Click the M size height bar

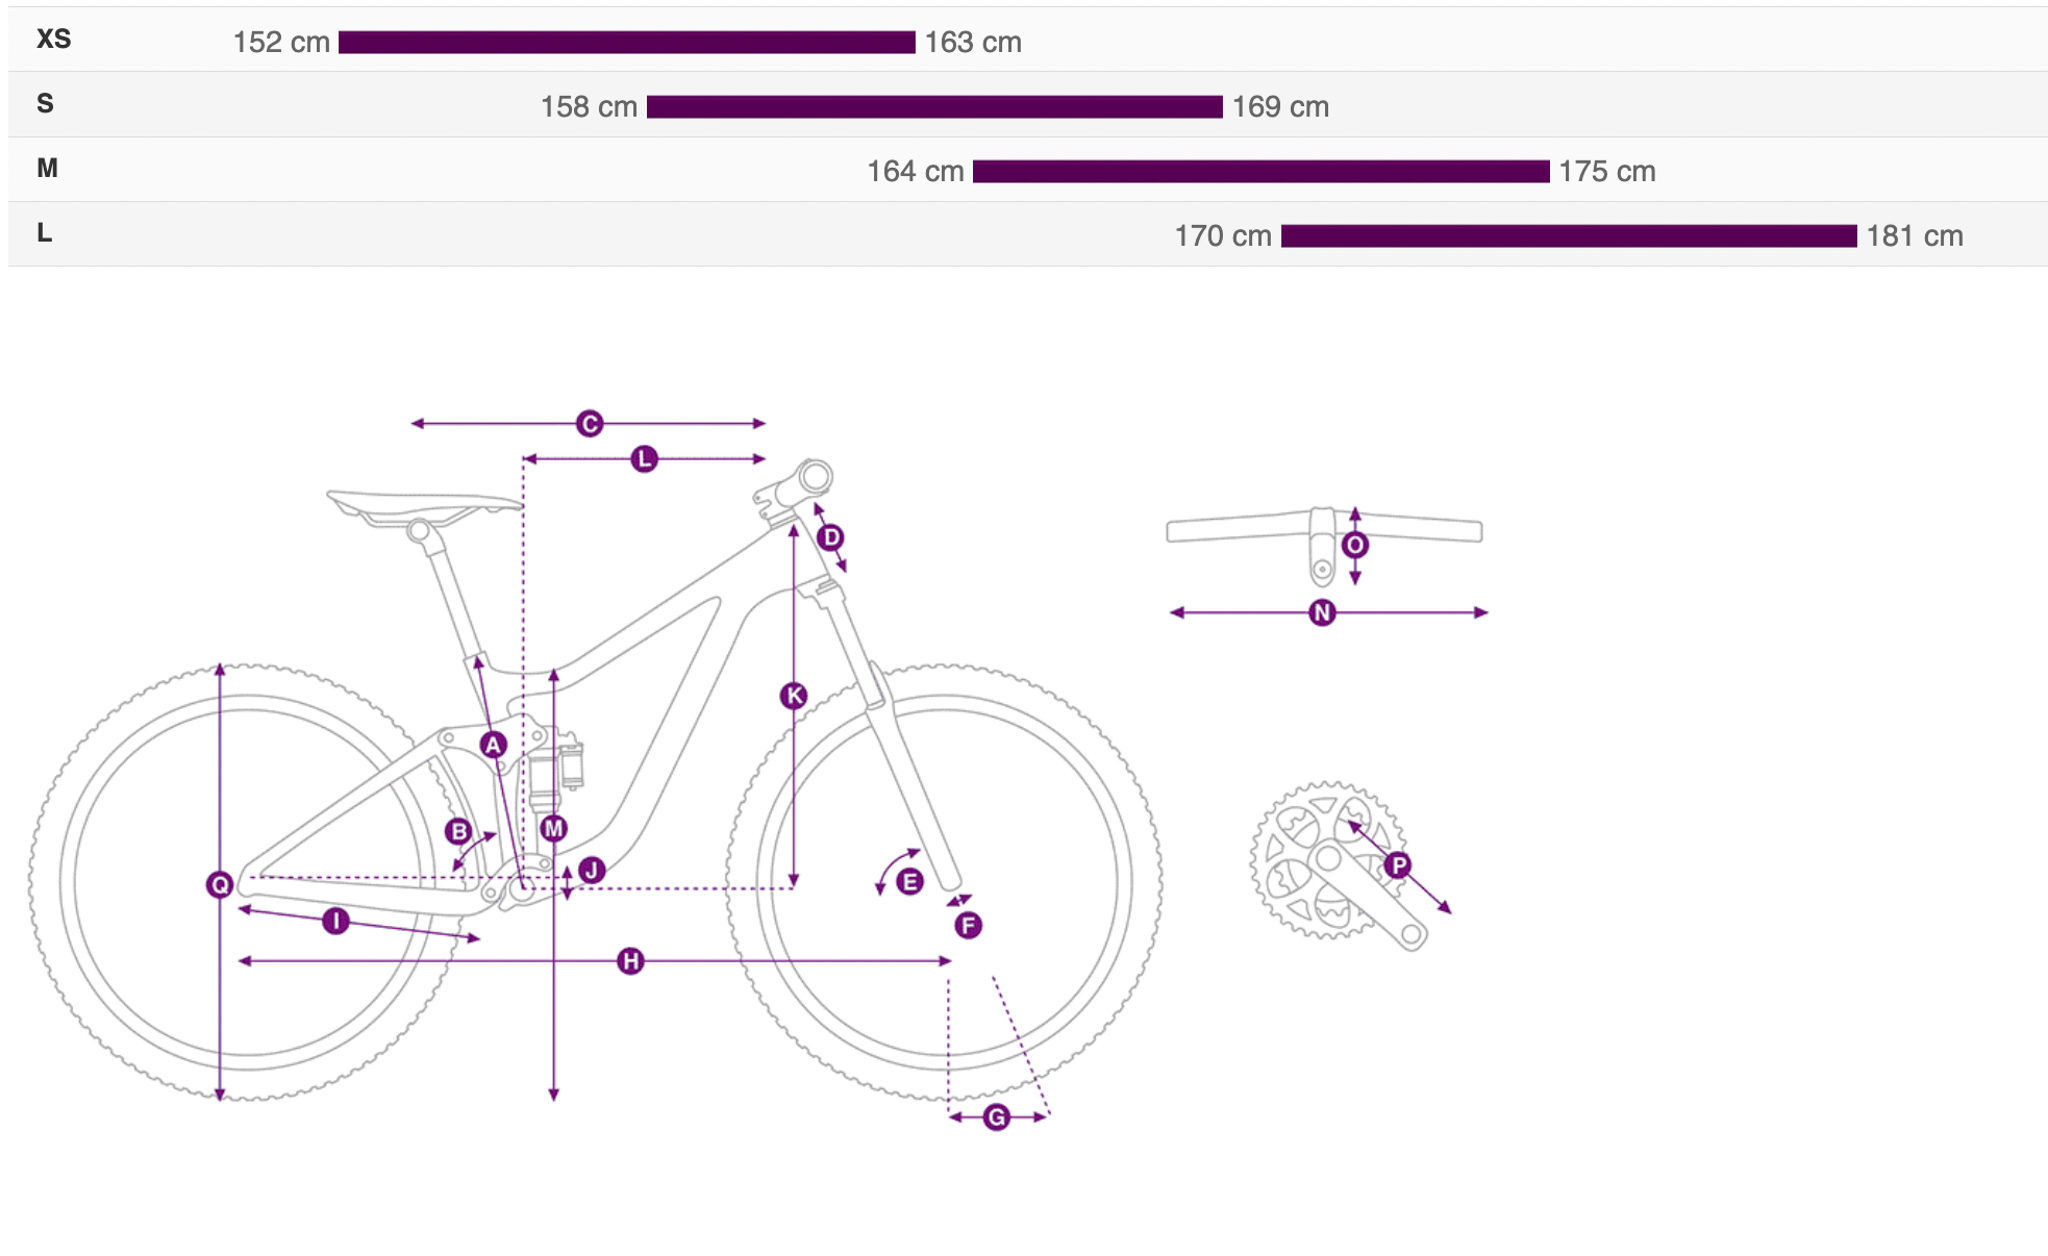pos(1261,171)
